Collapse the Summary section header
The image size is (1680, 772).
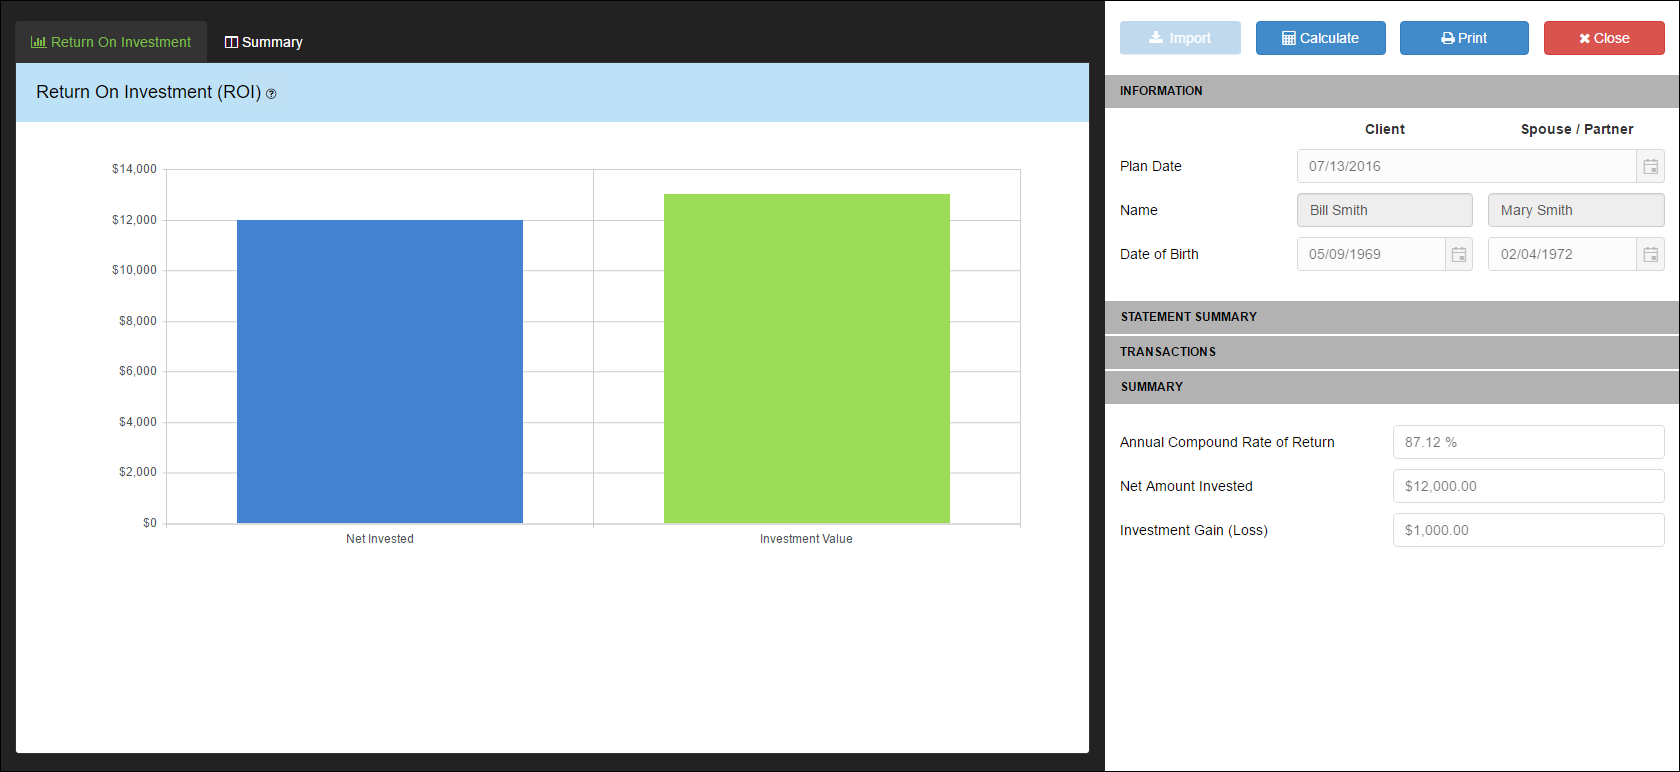click(x=1392, y=387)
